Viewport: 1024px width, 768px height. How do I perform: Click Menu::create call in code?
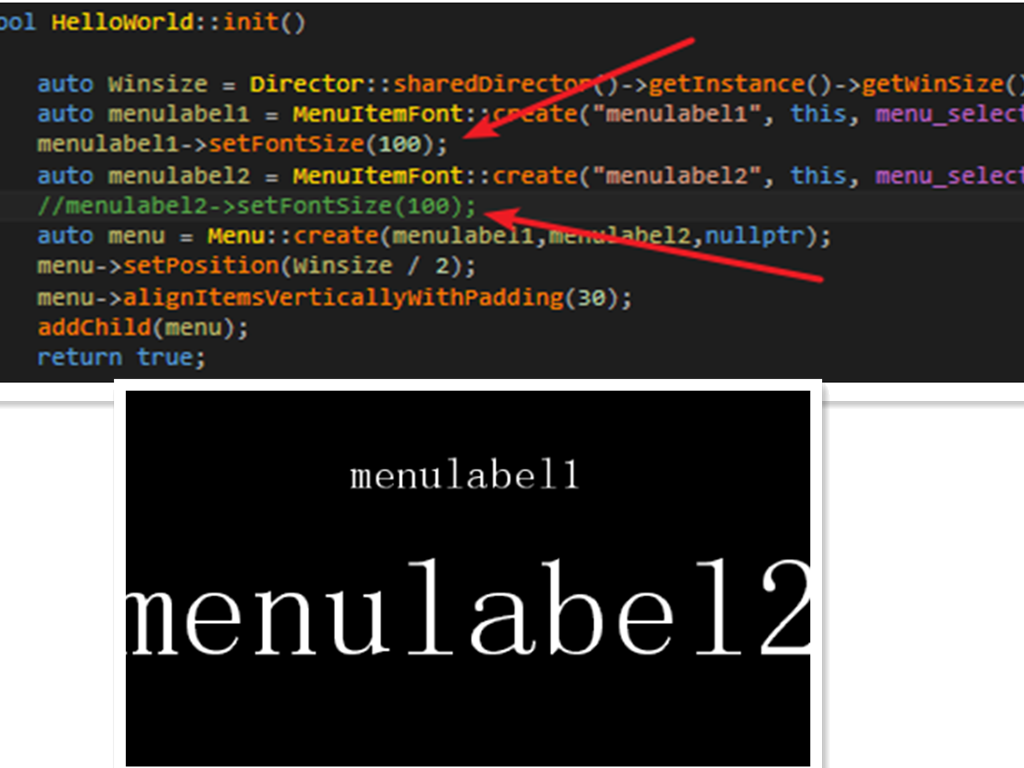click(293, 235)
